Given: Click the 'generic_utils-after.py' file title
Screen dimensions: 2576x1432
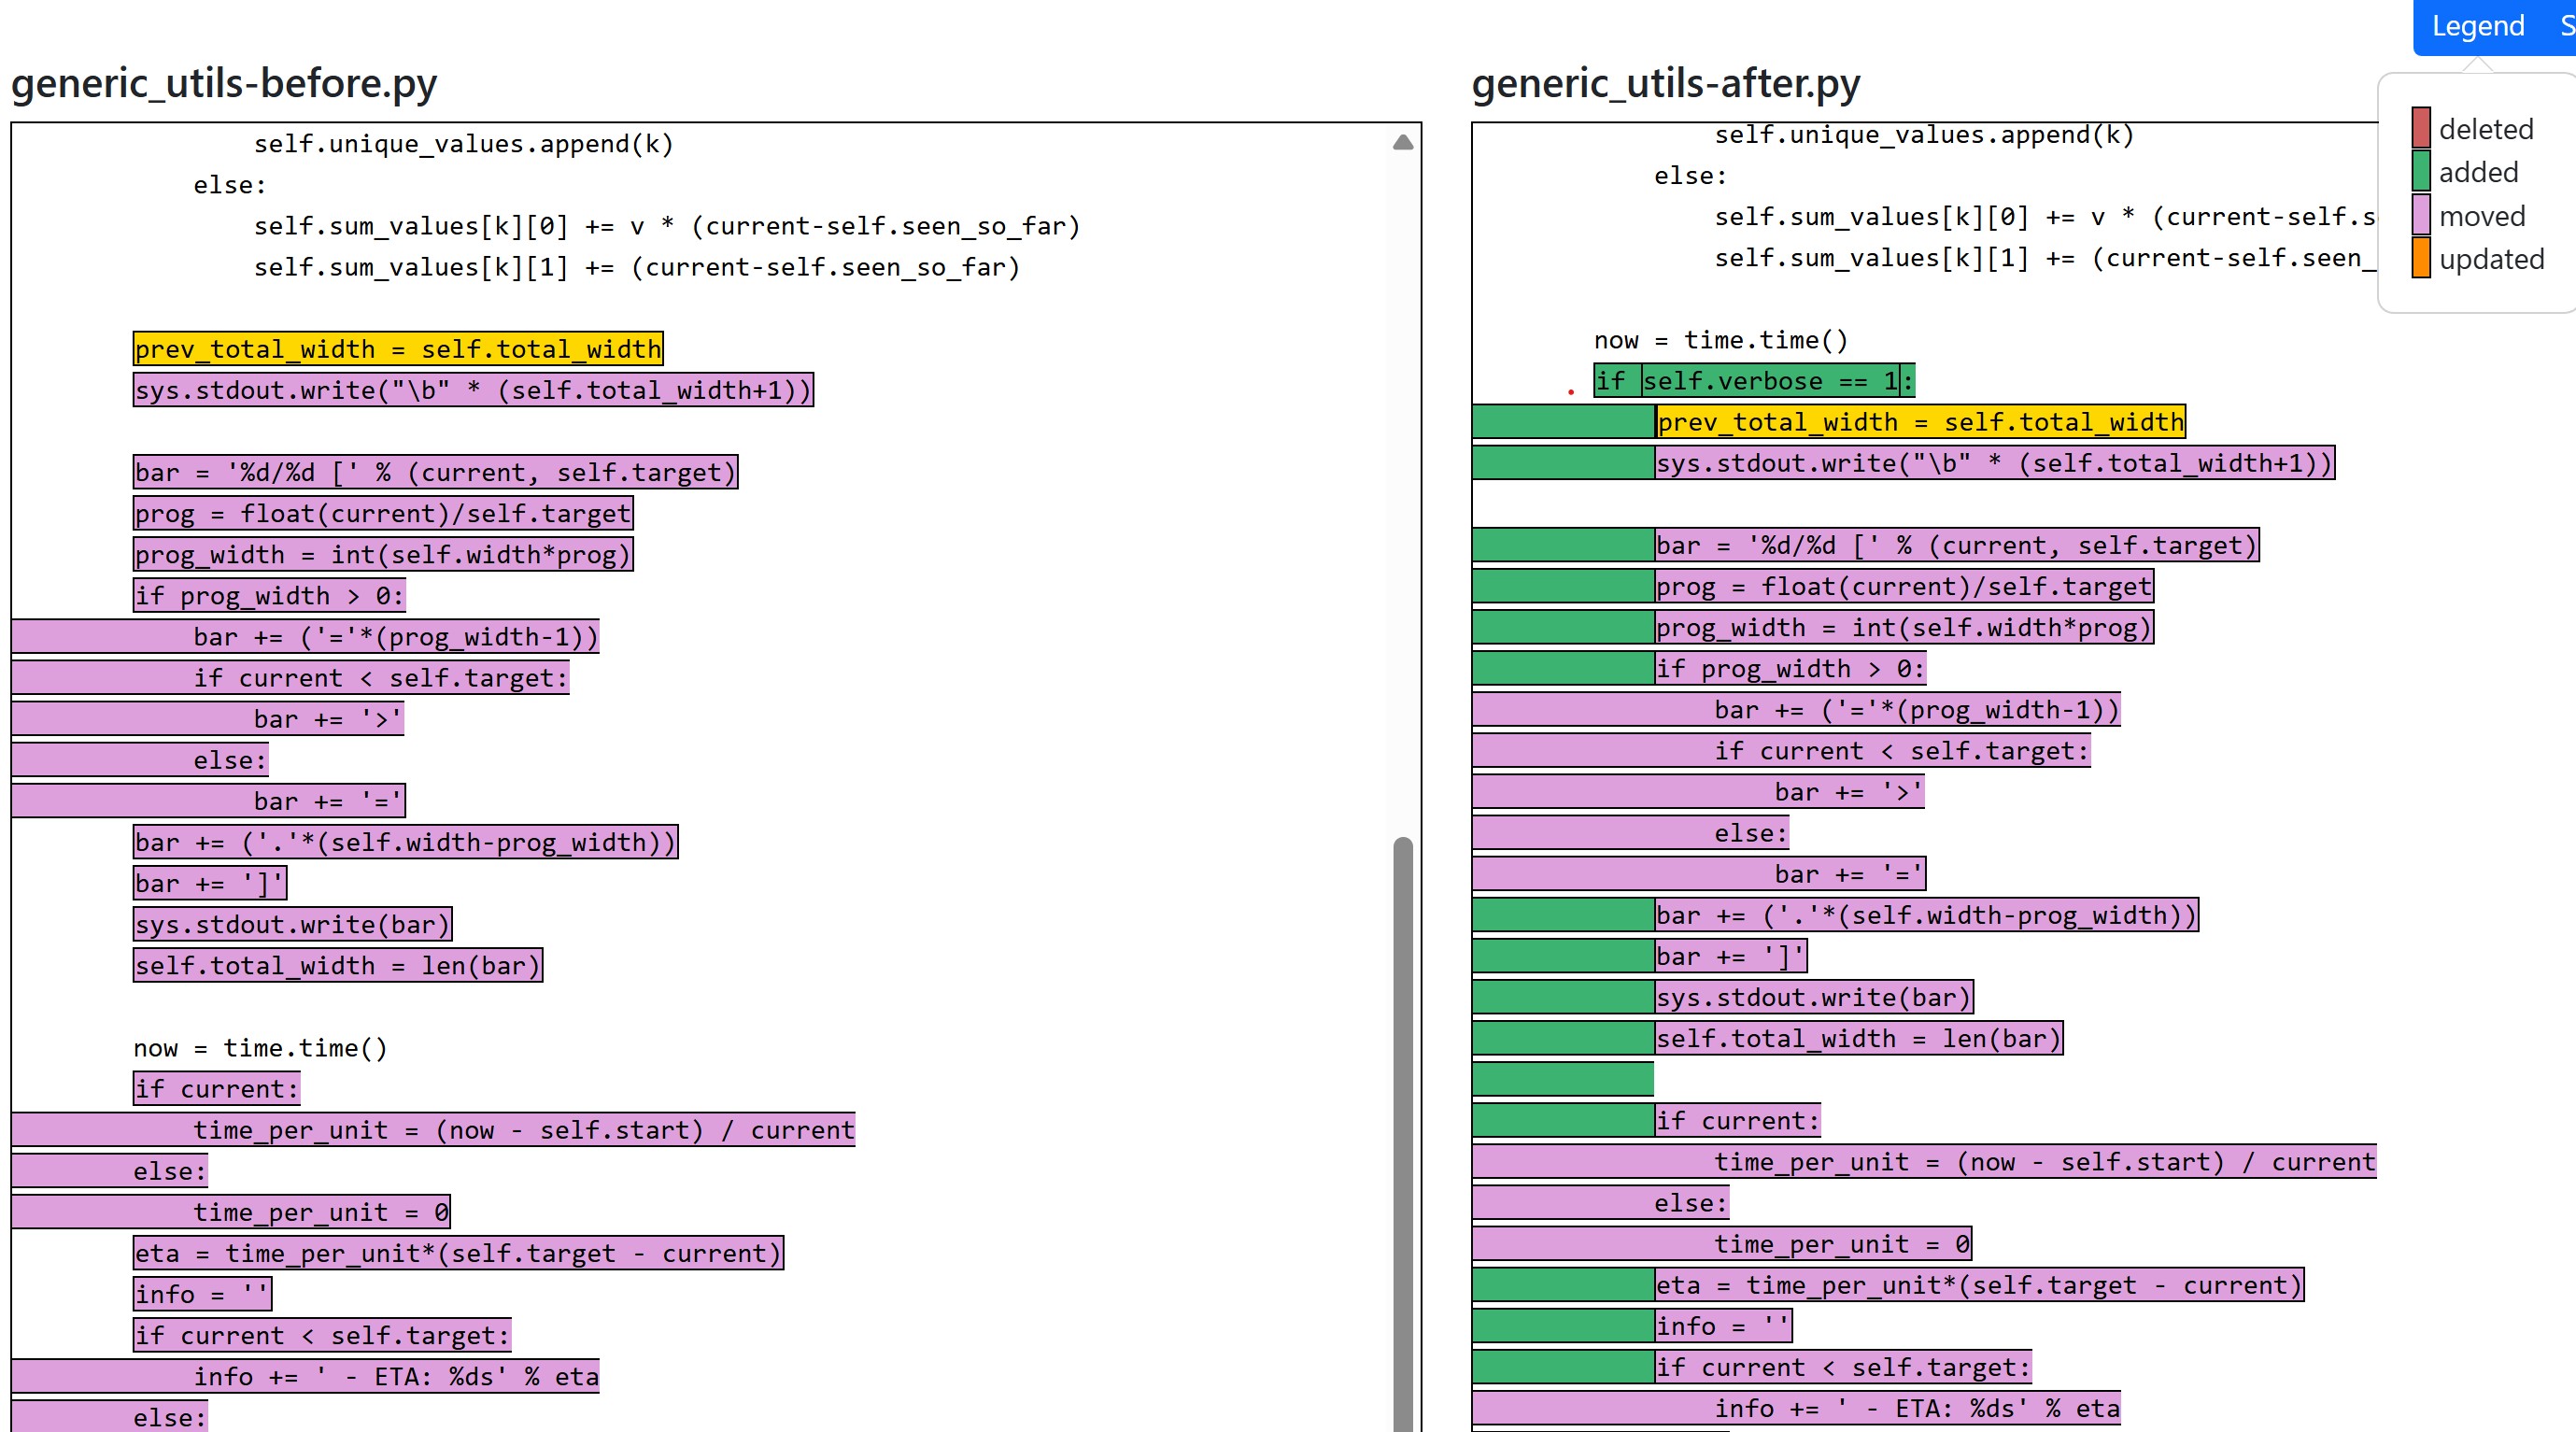Looking at the screenshot, I should point(1665,83).
